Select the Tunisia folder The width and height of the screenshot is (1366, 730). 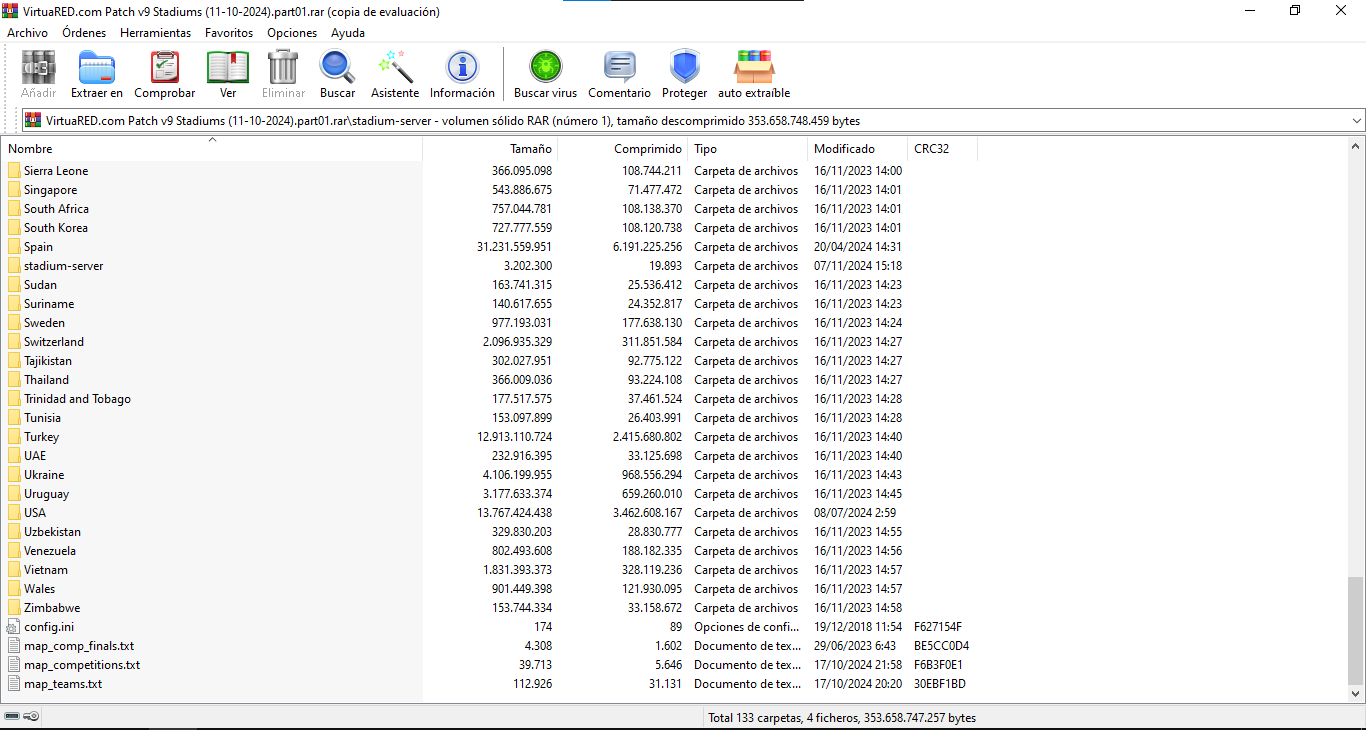(x=42, y=418)
